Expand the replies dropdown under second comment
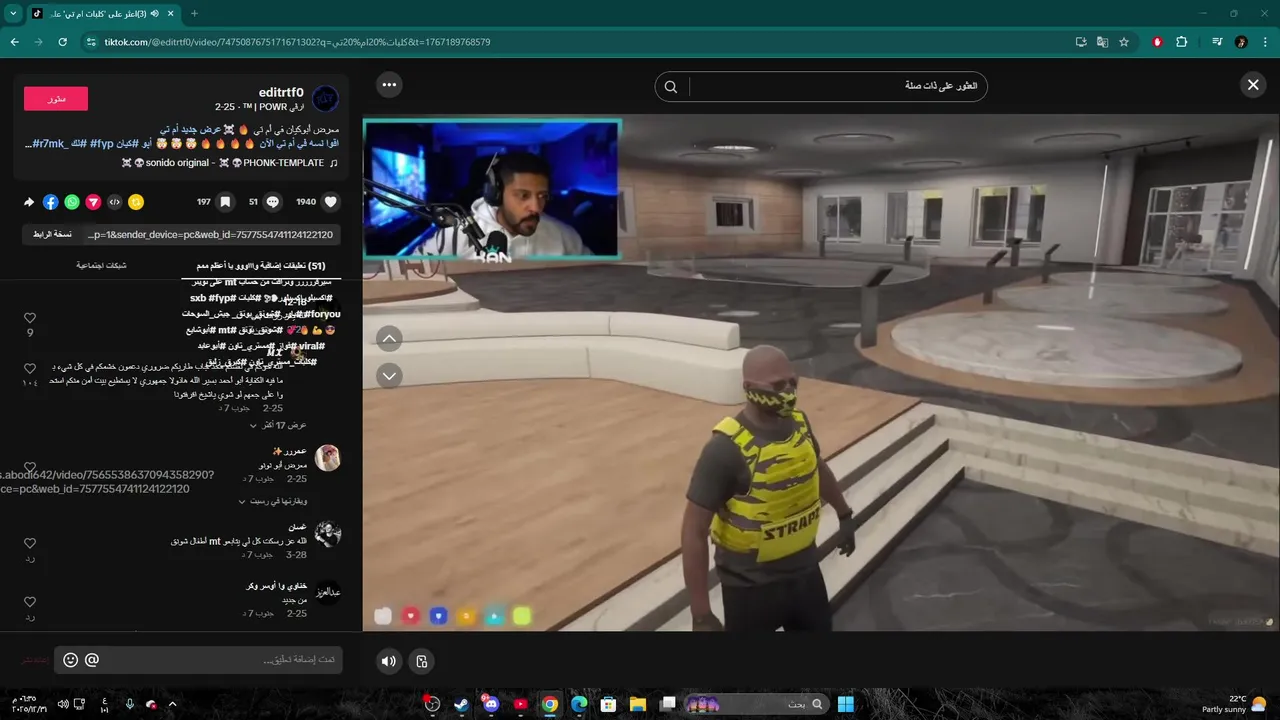 pos(272,501)
